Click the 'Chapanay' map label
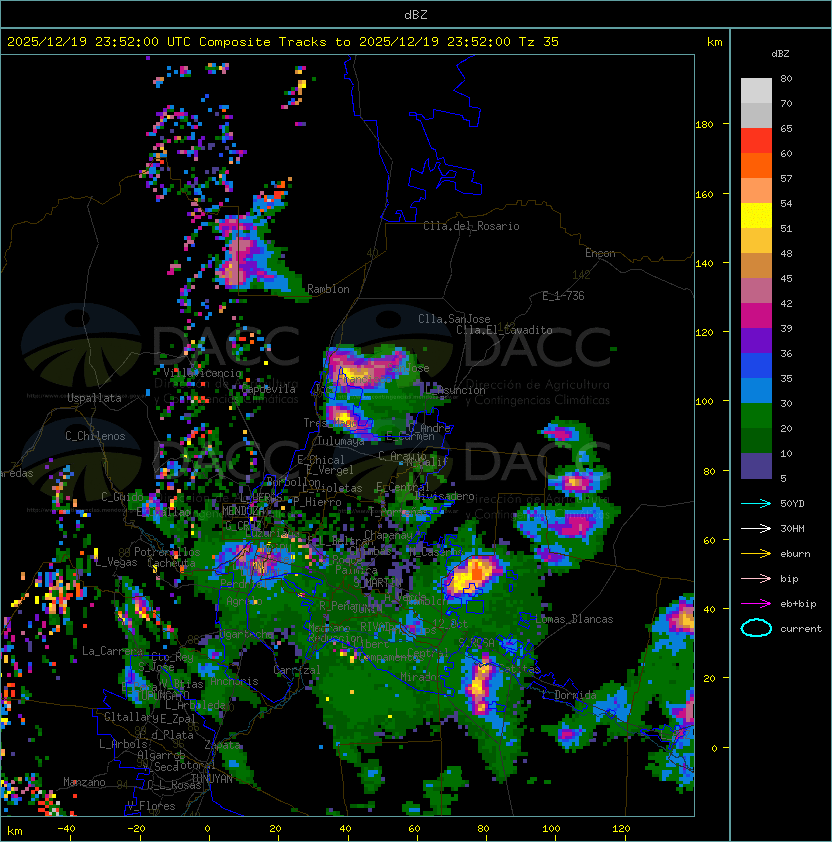The image size is (832, 842). tap(388, 535)
